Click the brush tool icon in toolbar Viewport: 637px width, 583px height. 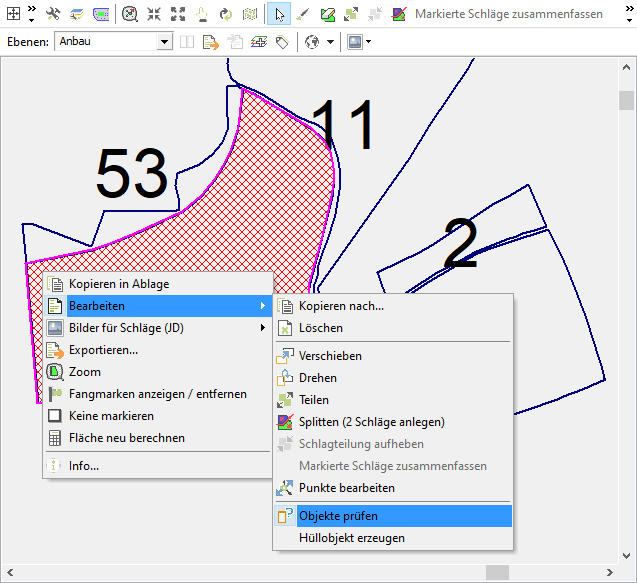click(303, 14)
